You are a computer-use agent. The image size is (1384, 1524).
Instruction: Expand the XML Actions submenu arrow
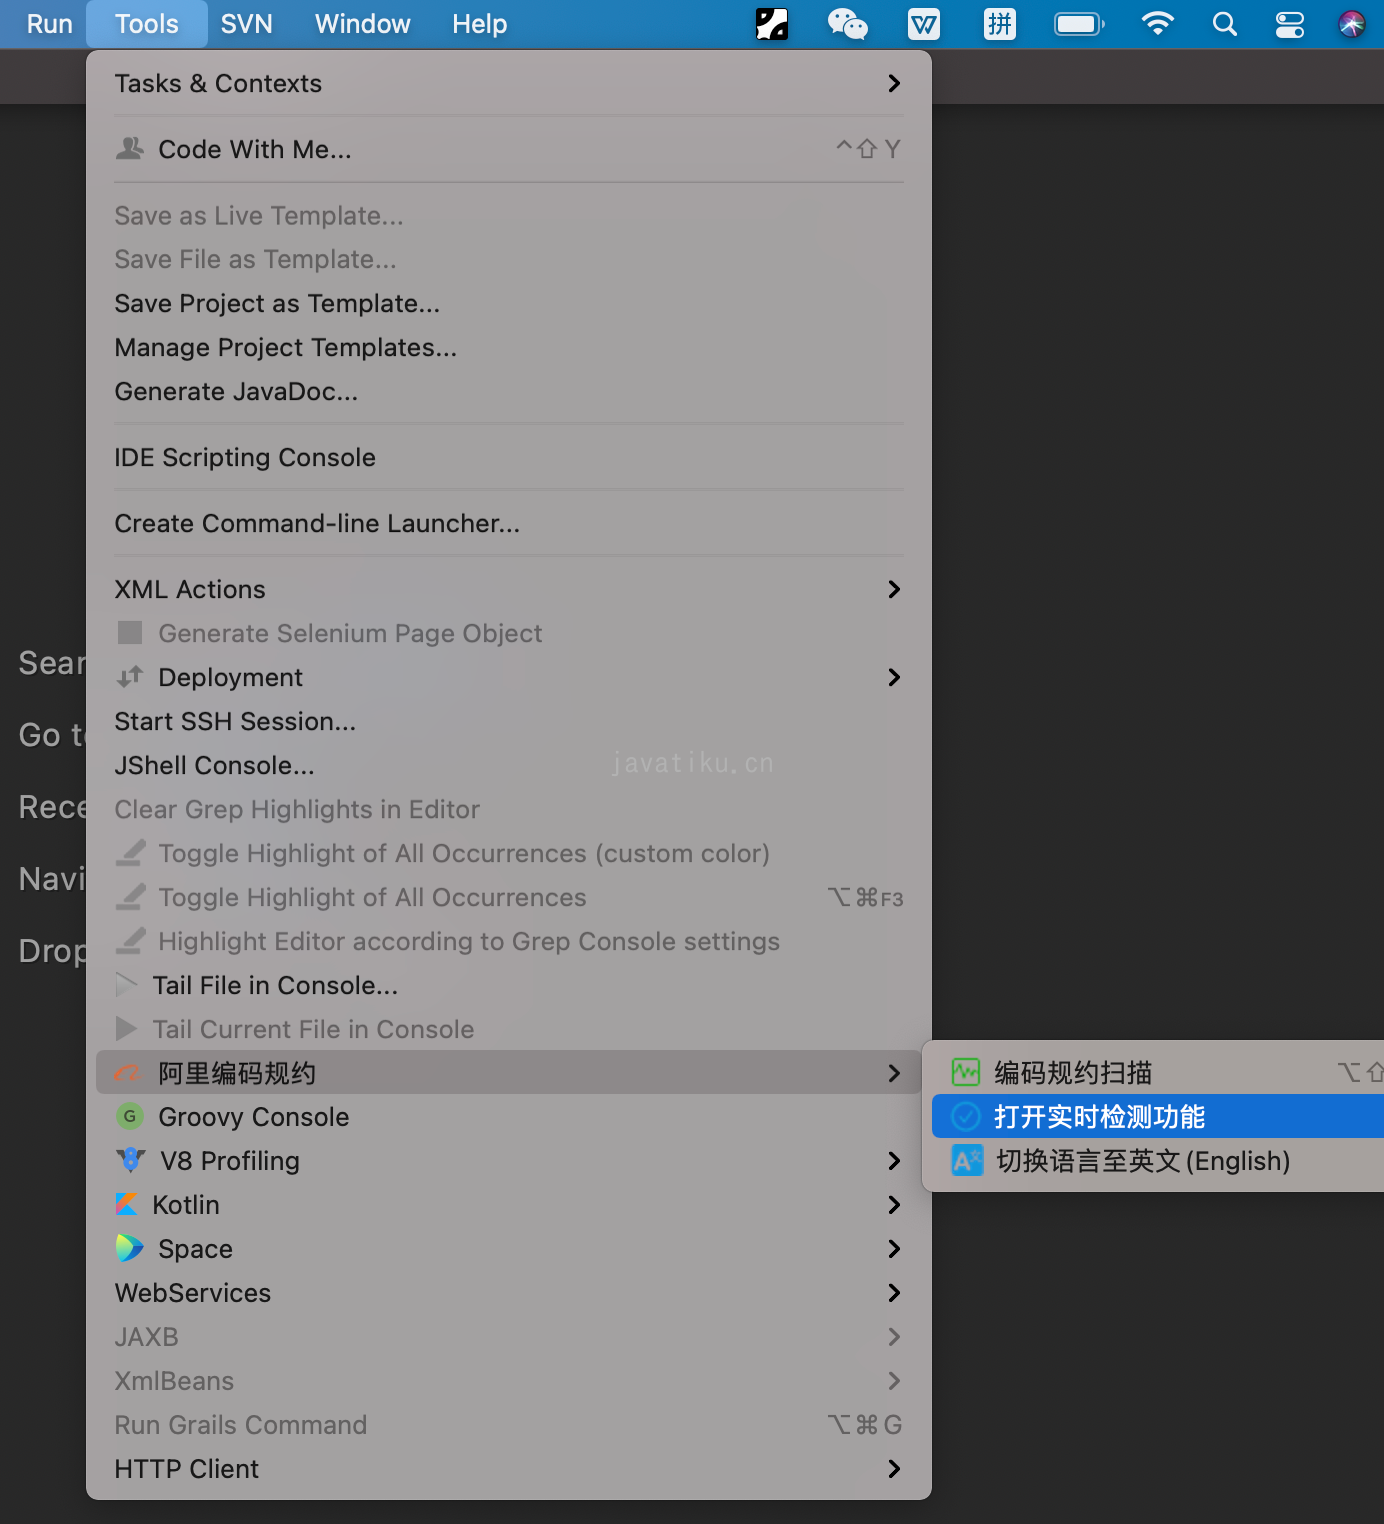tap(894, 589)
